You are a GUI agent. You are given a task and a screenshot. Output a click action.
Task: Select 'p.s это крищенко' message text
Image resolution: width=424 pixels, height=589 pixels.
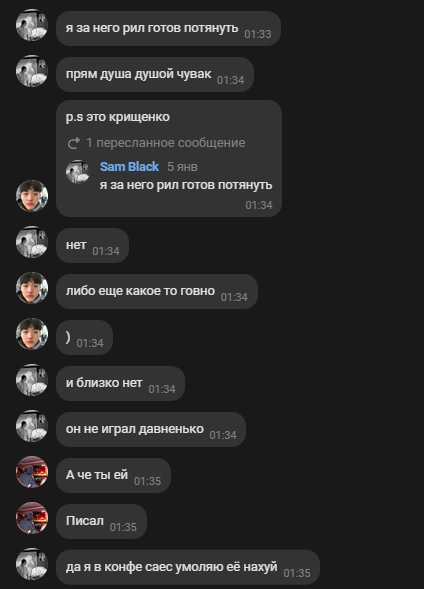click(x=118, y=117)
